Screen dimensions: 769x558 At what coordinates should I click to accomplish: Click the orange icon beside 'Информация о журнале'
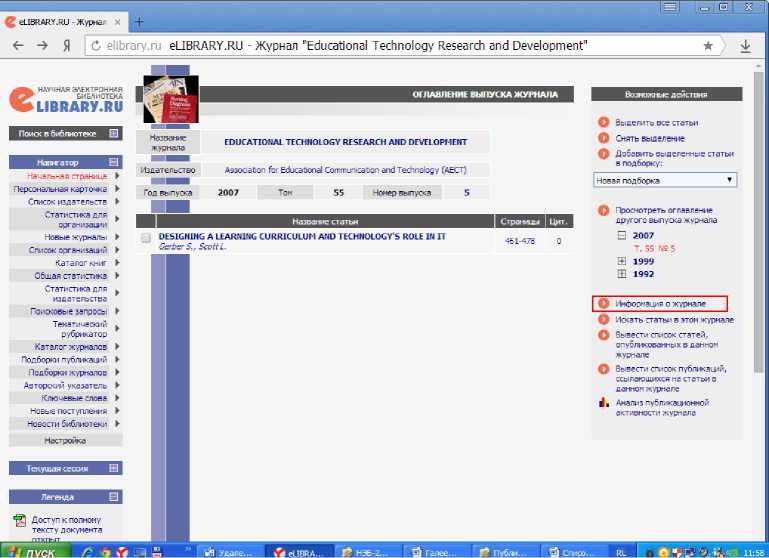(x=603, y=304)
